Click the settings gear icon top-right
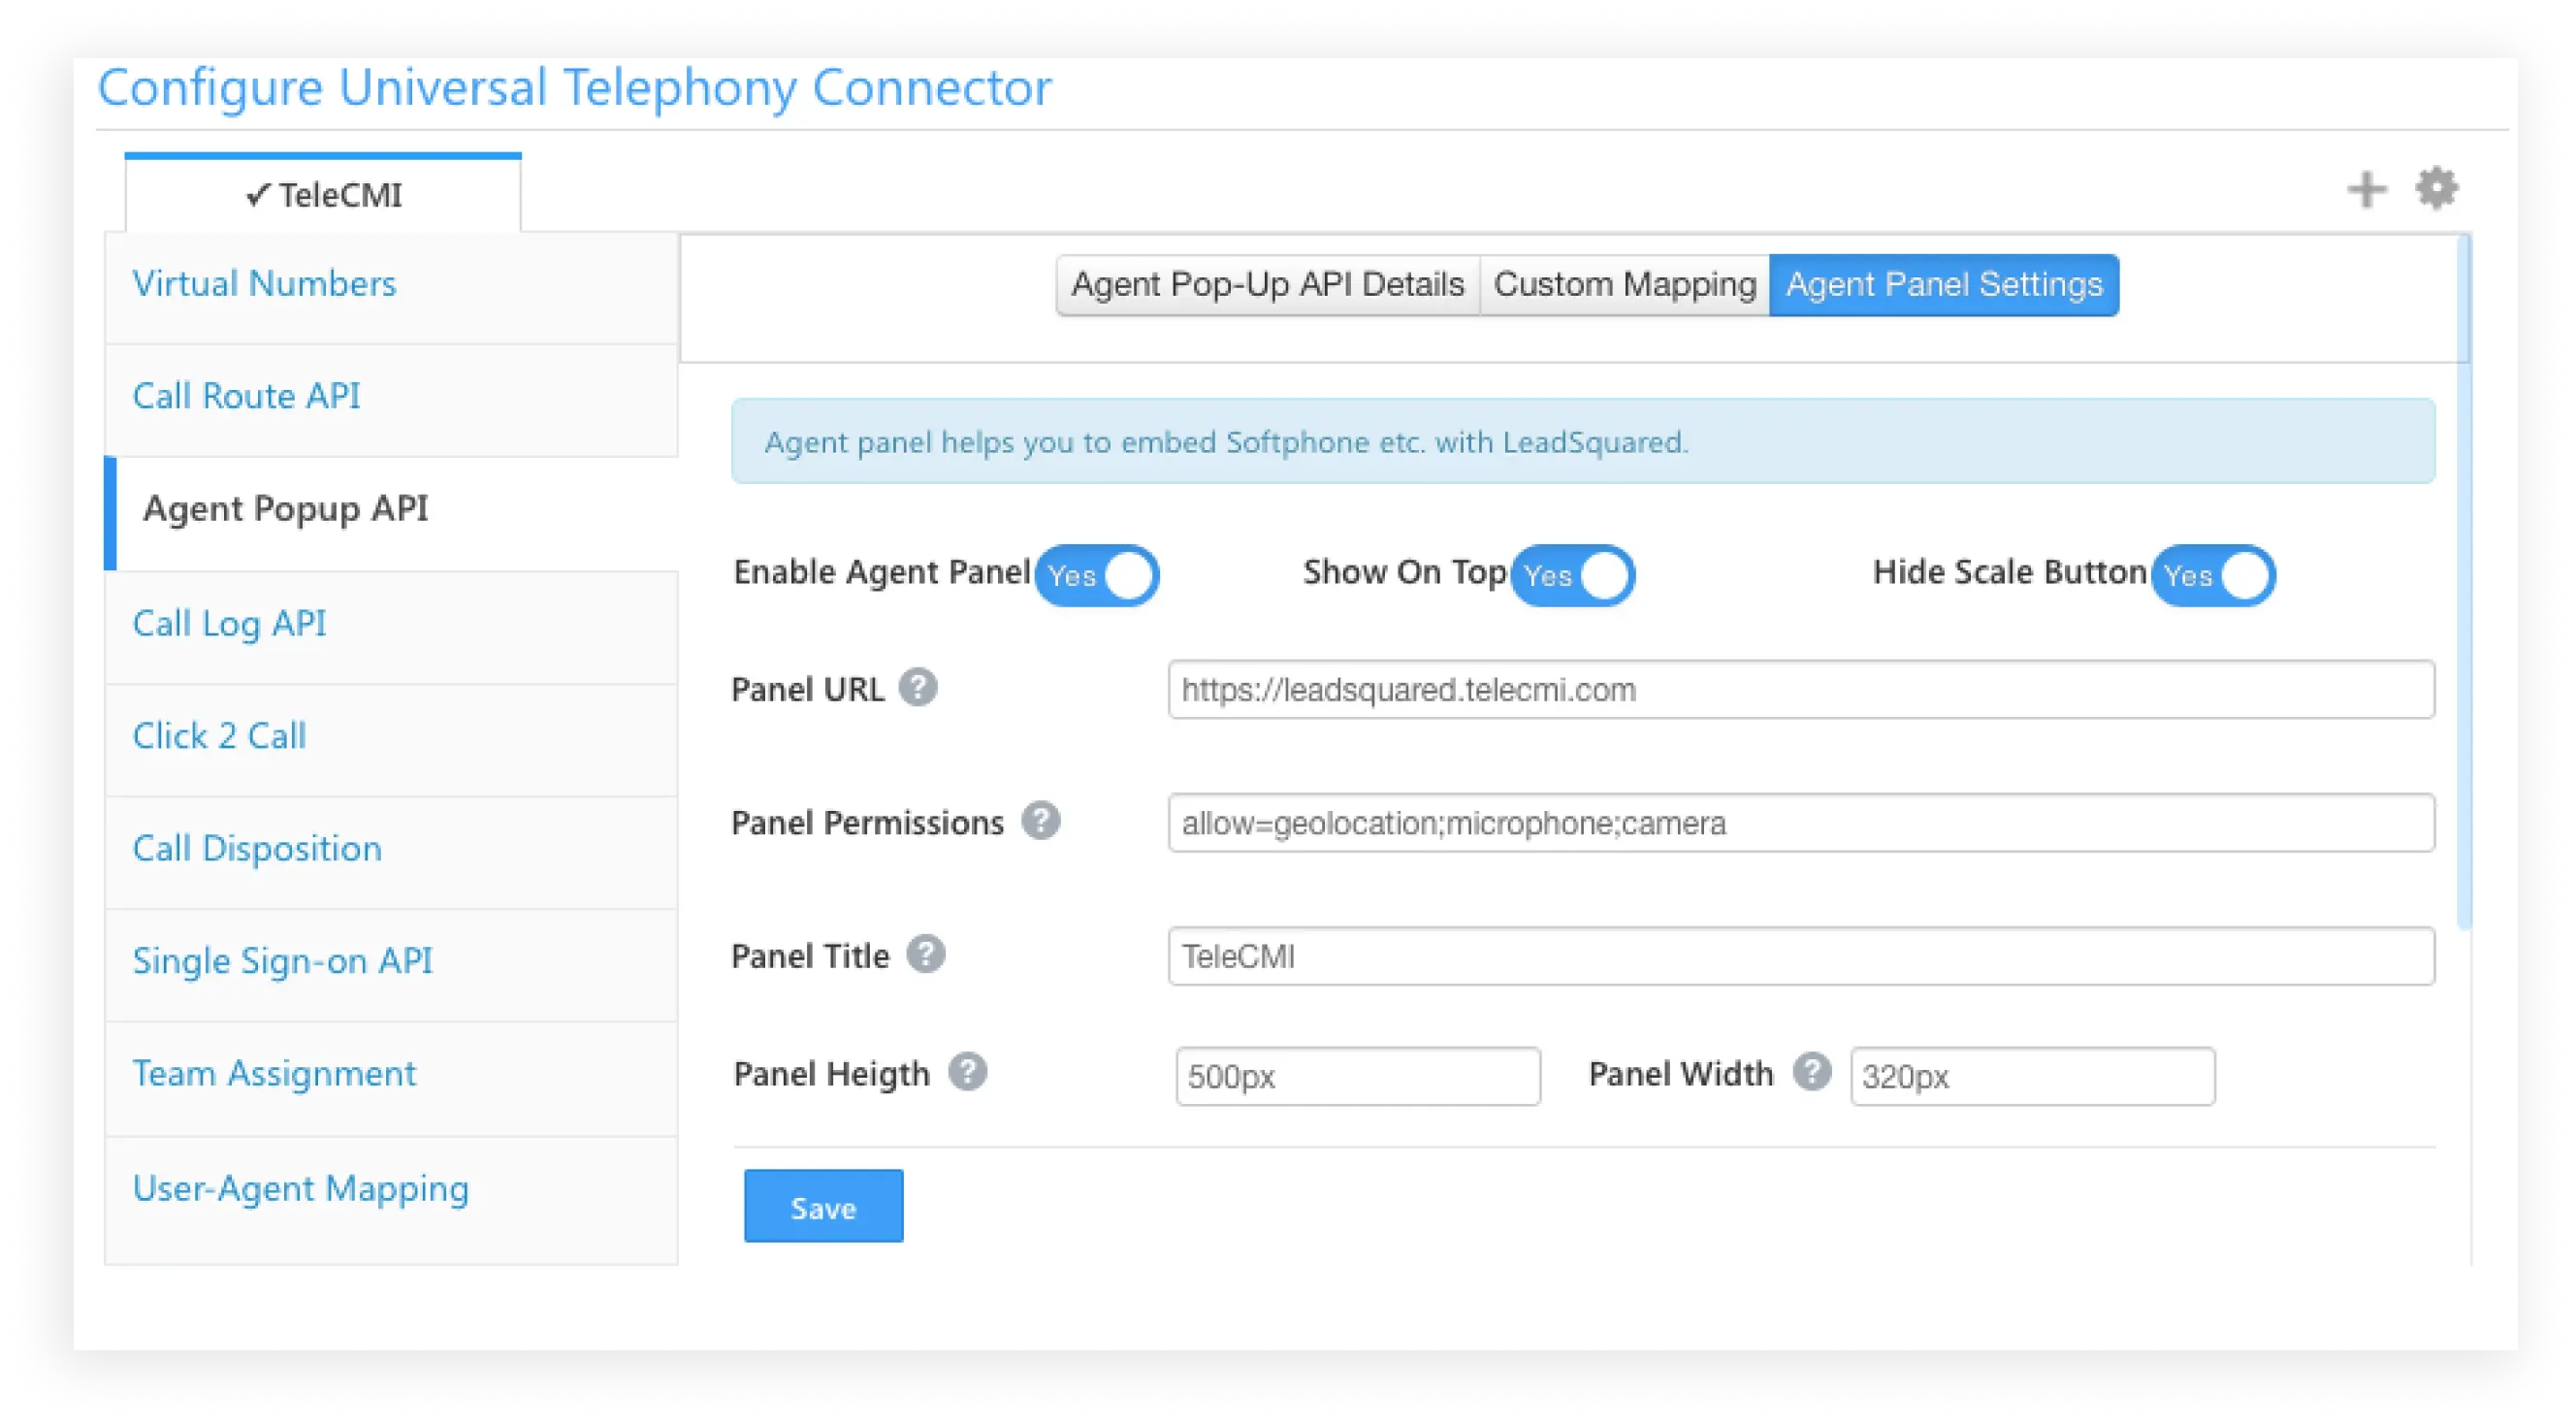This screenshot has height=1424, width=2576. [x=2437, y=187]
